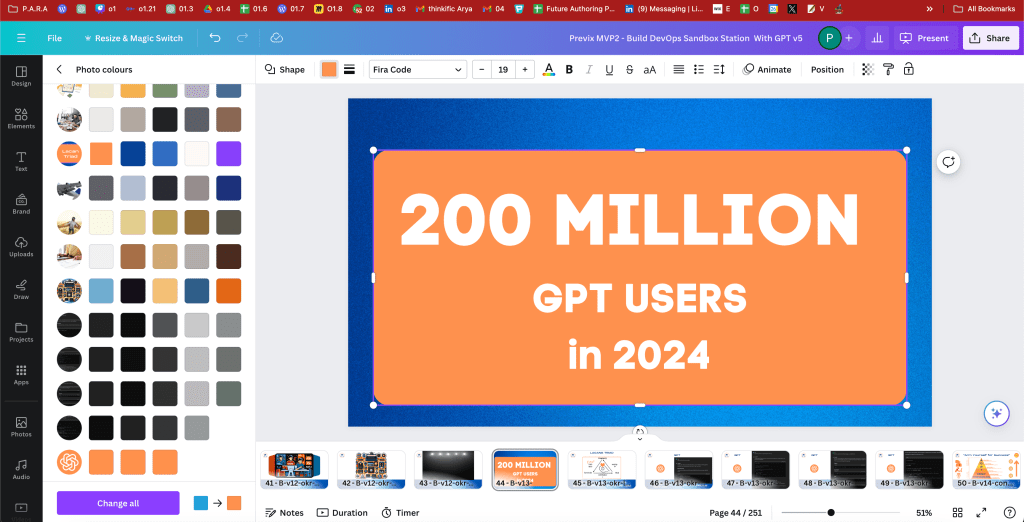This screenshot has width=1024, height=522.
Task: Open the Timer
Action: tap(400, 513)
